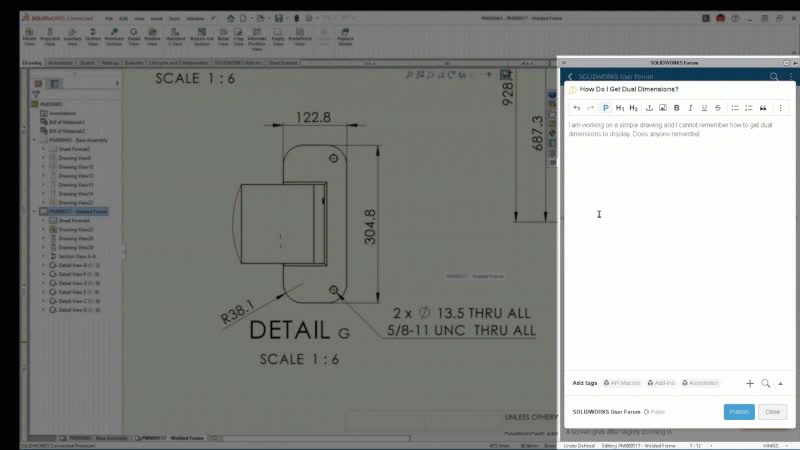Viewport: 800px width, 450px height.
Task: Switch to the Annotation tab
Action: (x=60, y=63)
